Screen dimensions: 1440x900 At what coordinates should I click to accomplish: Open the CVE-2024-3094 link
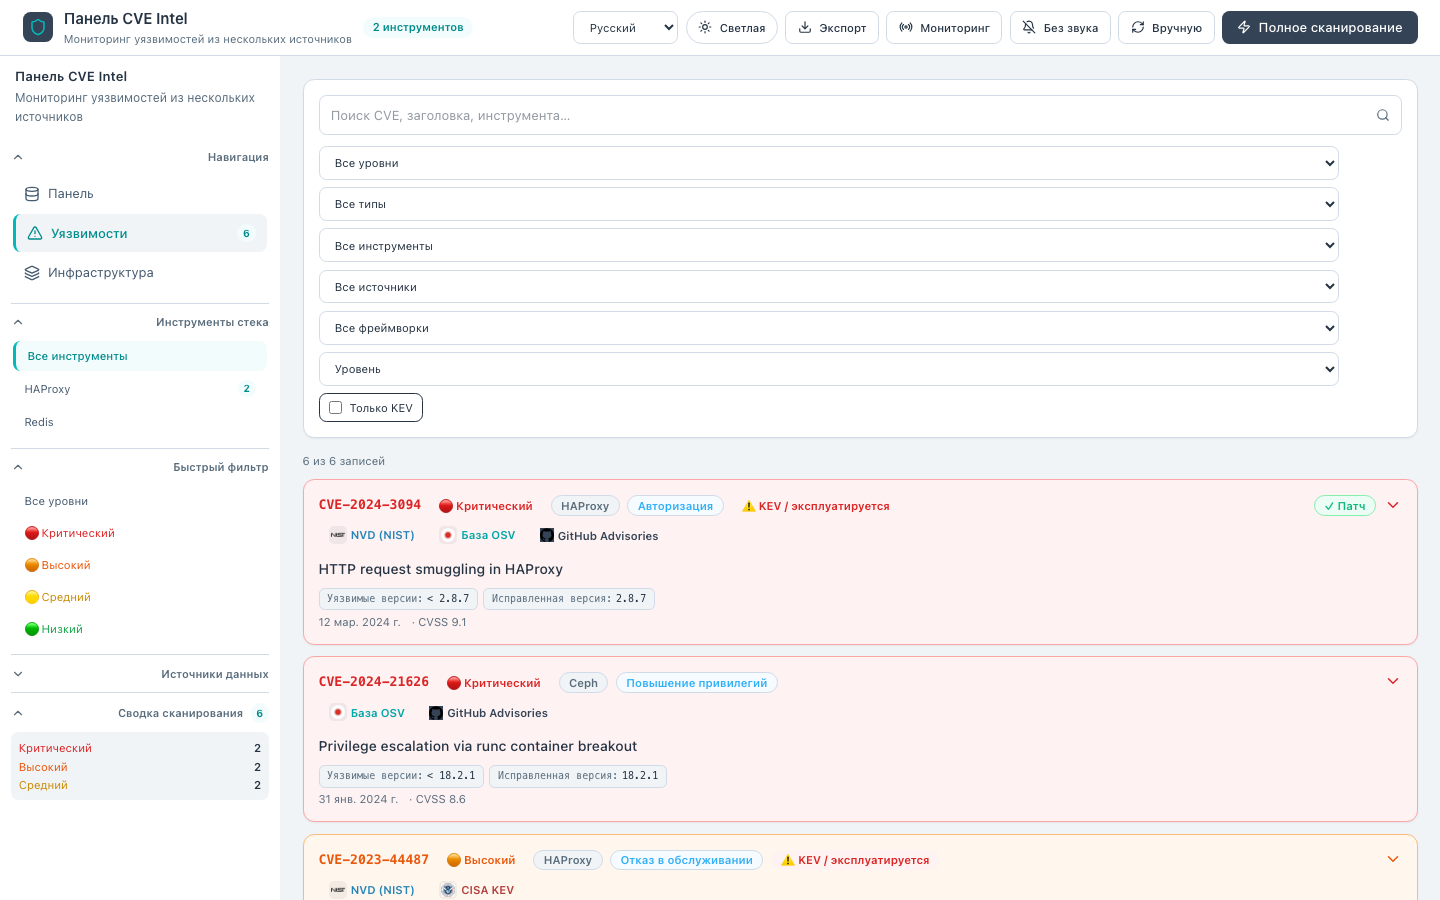click(x=370, y=505)
